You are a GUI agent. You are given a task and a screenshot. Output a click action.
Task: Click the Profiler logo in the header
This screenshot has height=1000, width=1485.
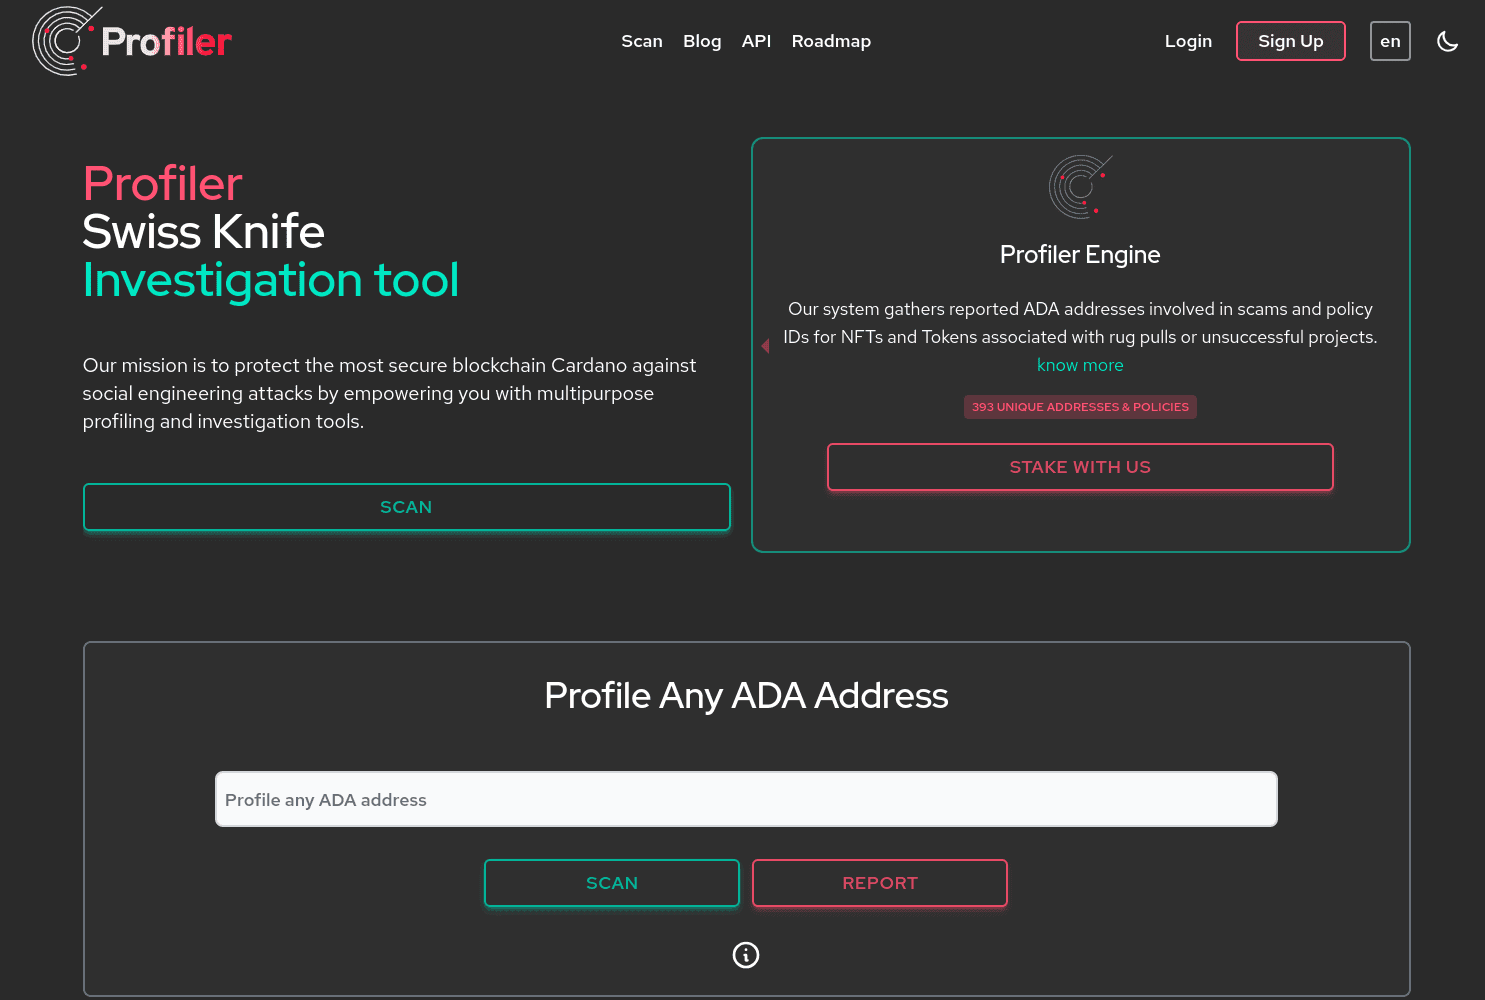(x=130, y=41)
